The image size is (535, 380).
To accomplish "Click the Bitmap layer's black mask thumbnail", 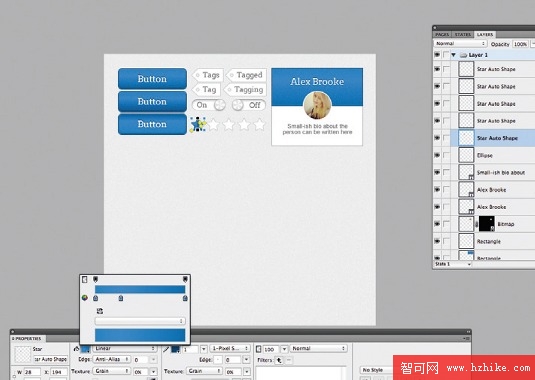I will point(487,224).
